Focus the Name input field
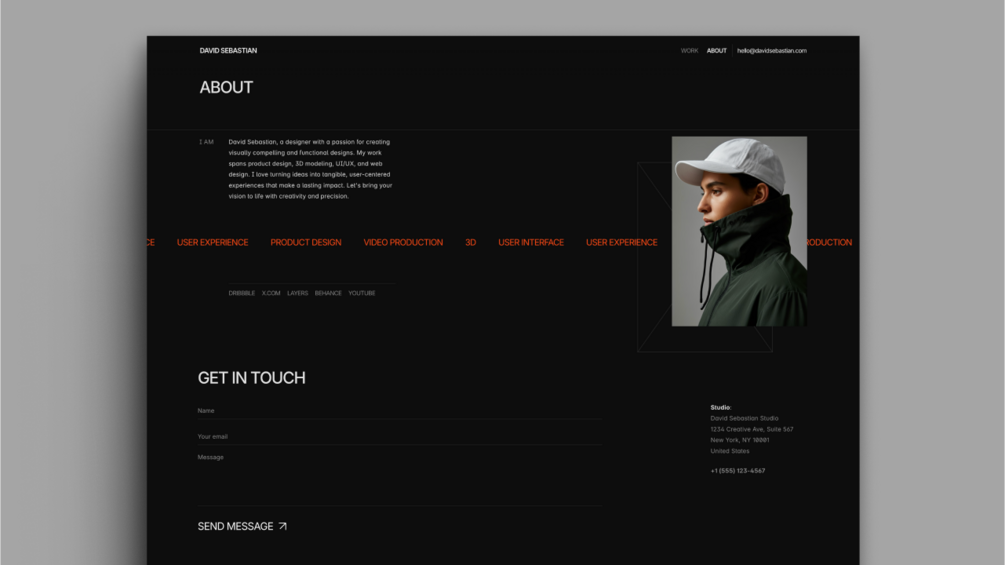This screenshot has width=1005, height=565. pyautogui.click(x=399, y=411)
